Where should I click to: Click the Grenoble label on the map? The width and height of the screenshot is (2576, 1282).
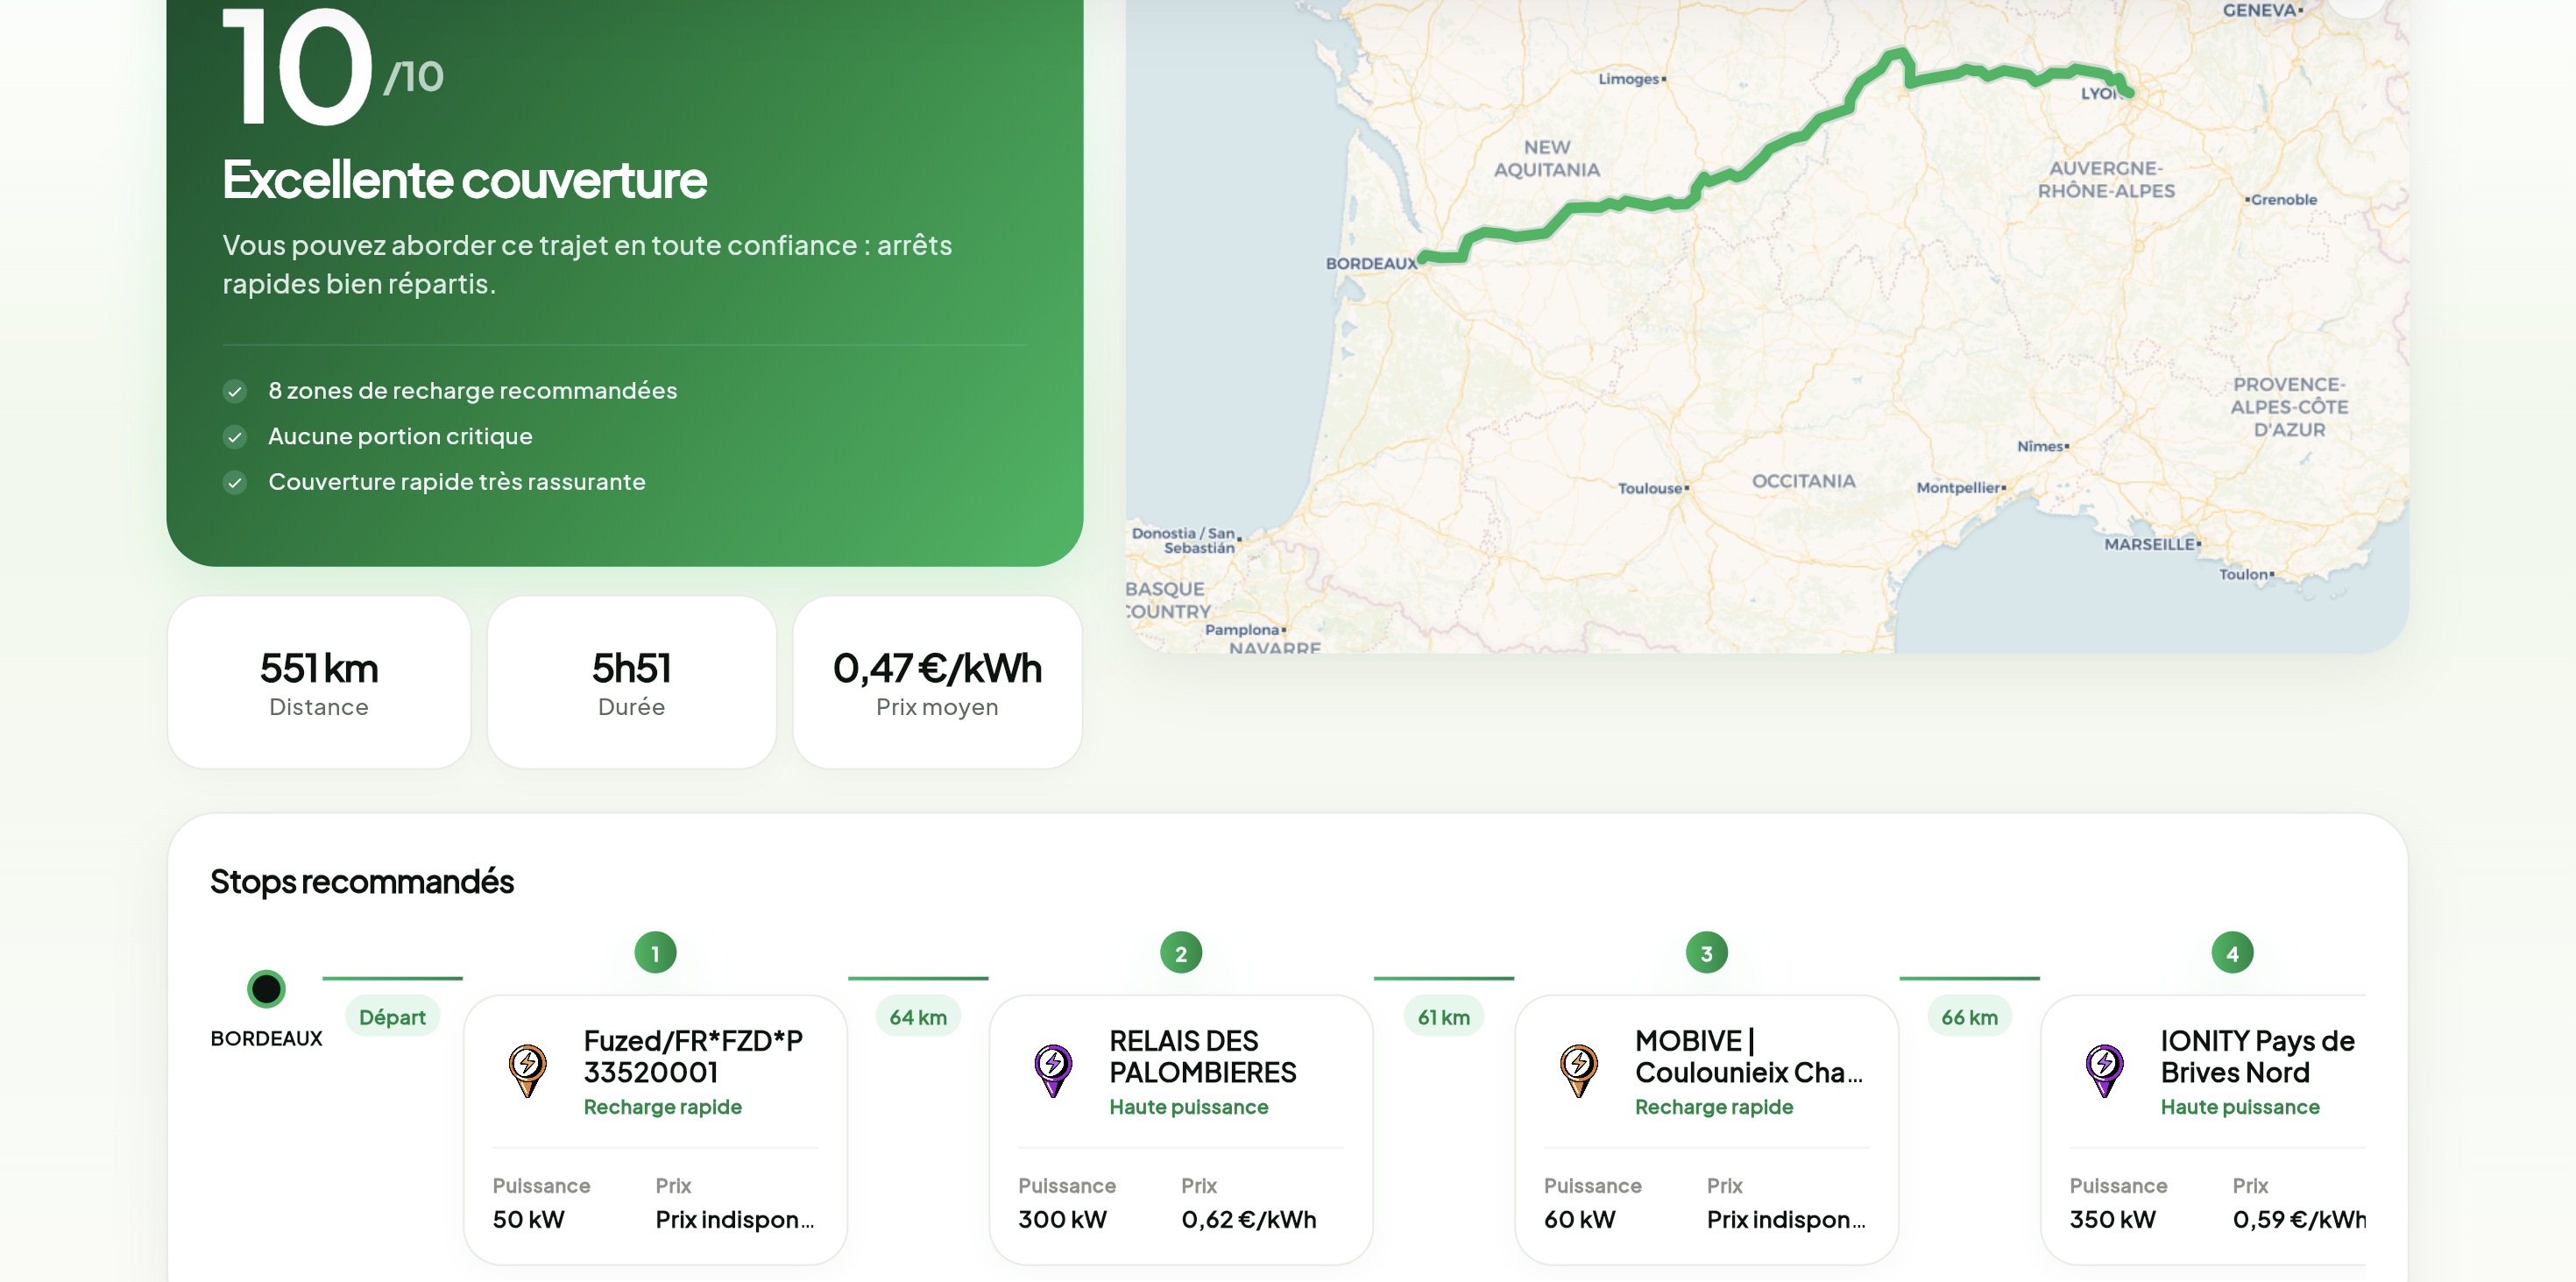(2281, 200)
